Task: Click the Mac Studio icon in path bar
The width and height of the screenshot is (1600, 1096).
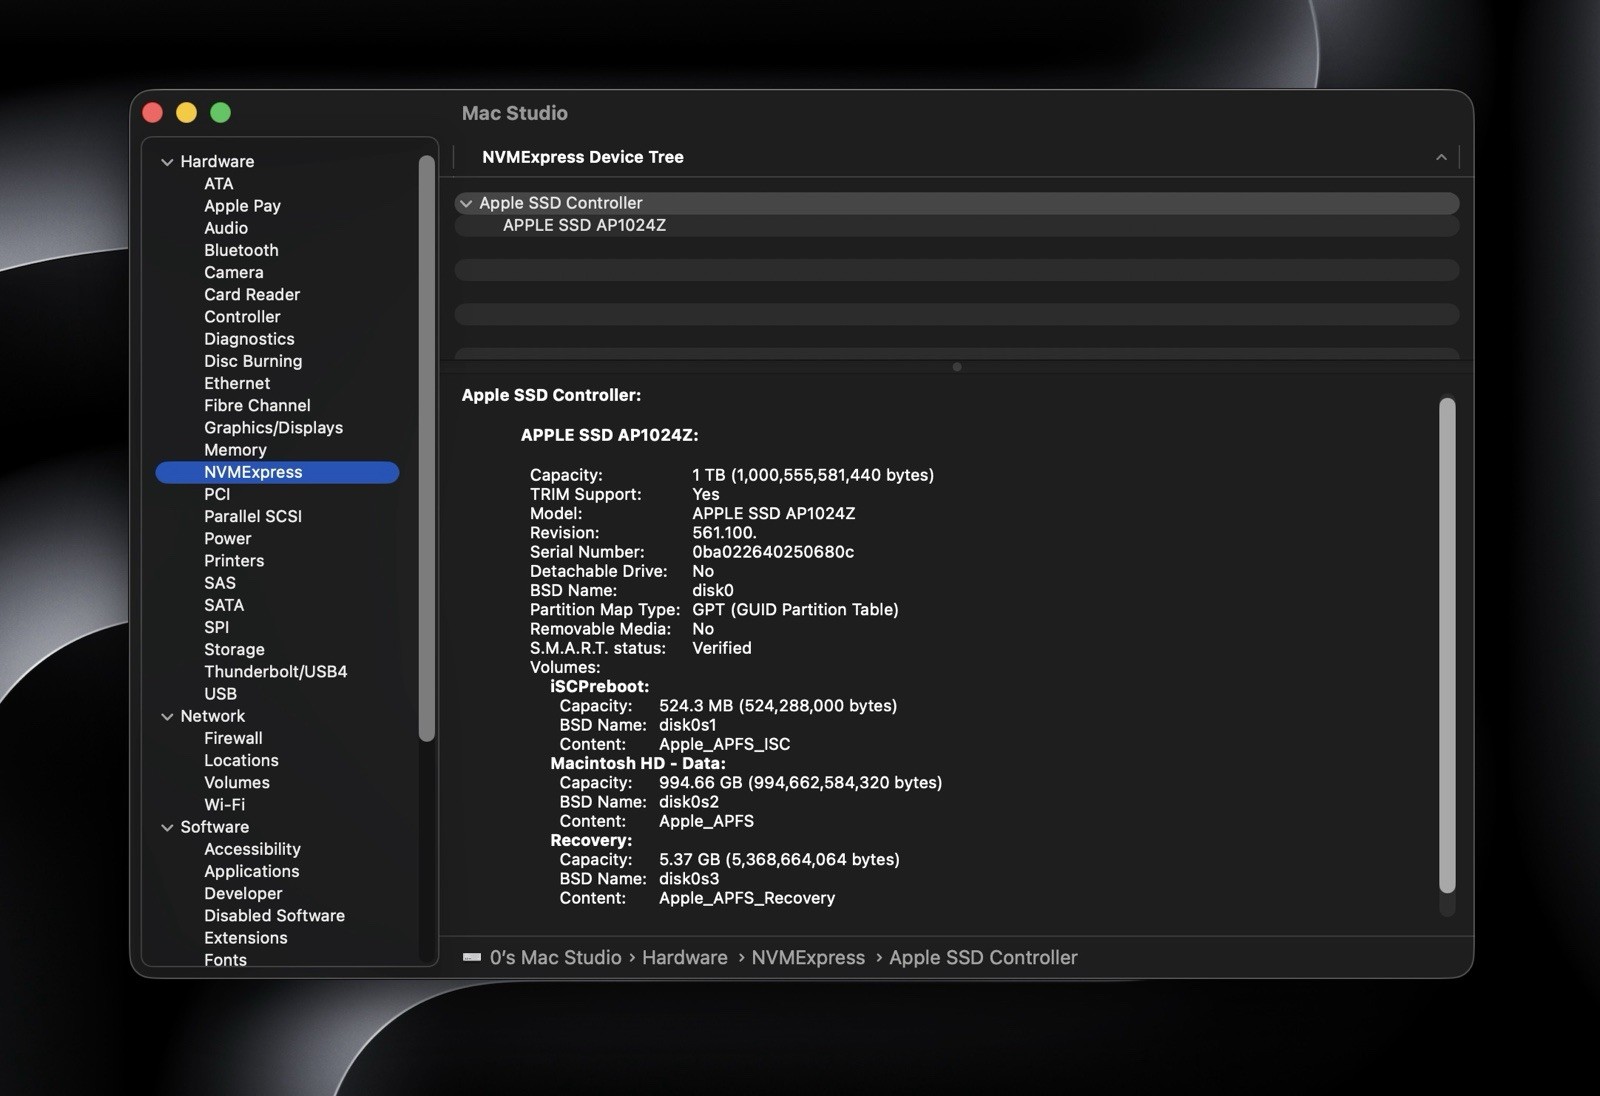Action: click(472, 957)
